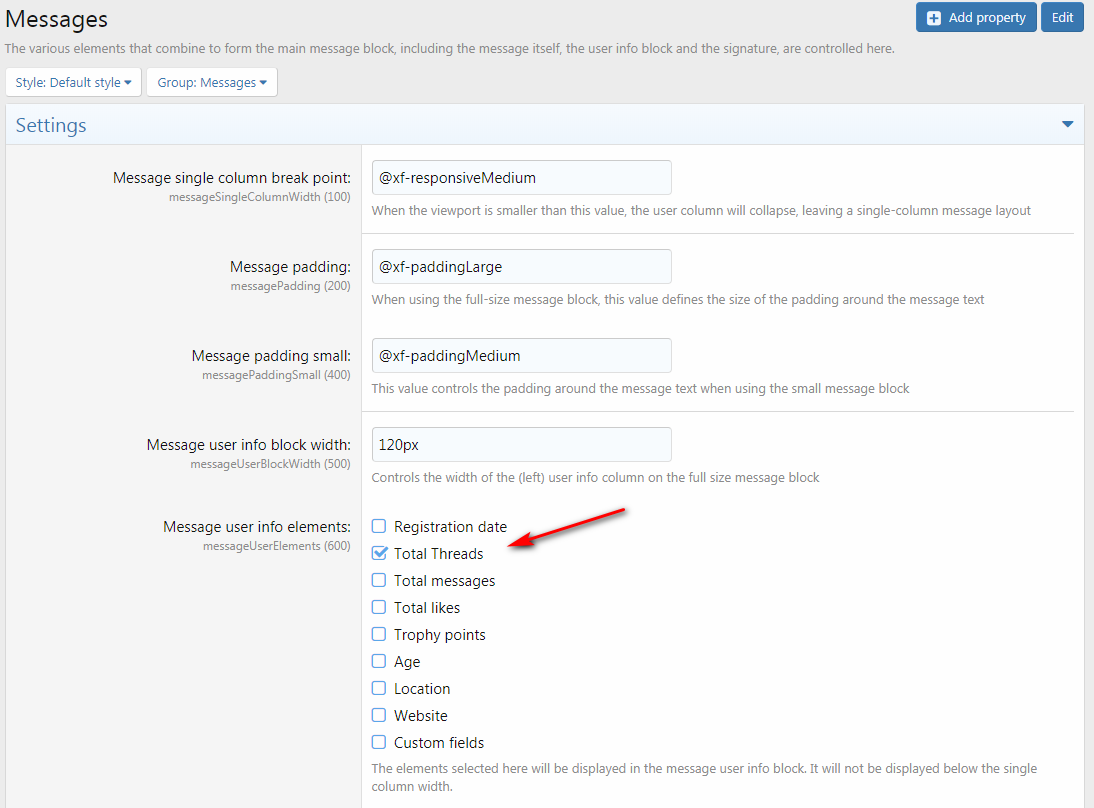Click the Add property button
This screenshot has width=1094, height=808.
pyautogui.click(x=975, y=18)
